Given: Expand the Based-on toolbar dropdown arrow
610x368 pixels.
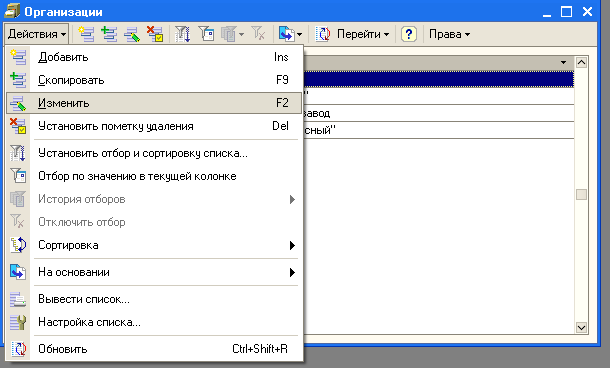Looking at the screenshot, I should pyautogui.click(x=300, y=34).
